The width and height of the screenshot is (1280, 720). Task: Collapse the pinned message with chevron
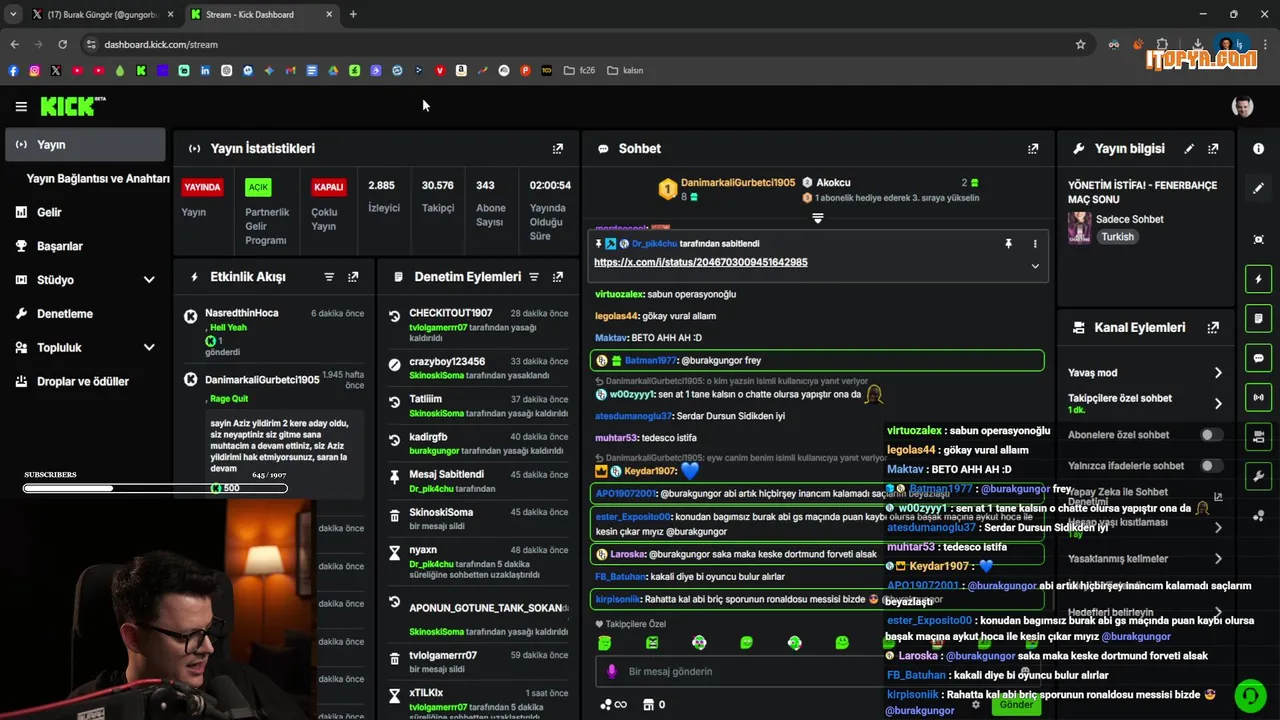1035,266
